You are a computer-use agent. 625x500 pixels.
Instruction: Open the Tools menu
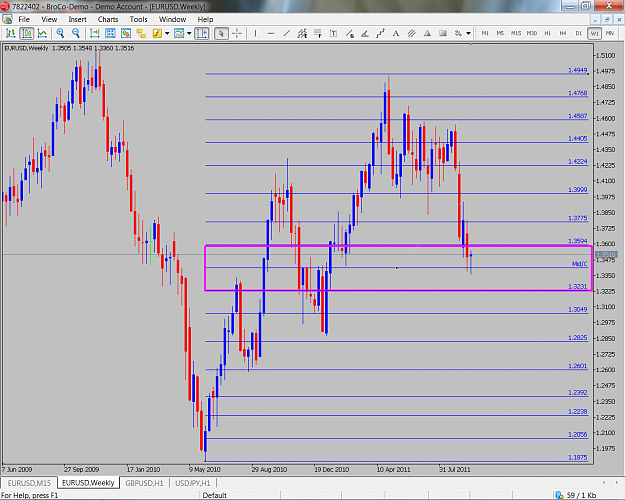point(138,19)
